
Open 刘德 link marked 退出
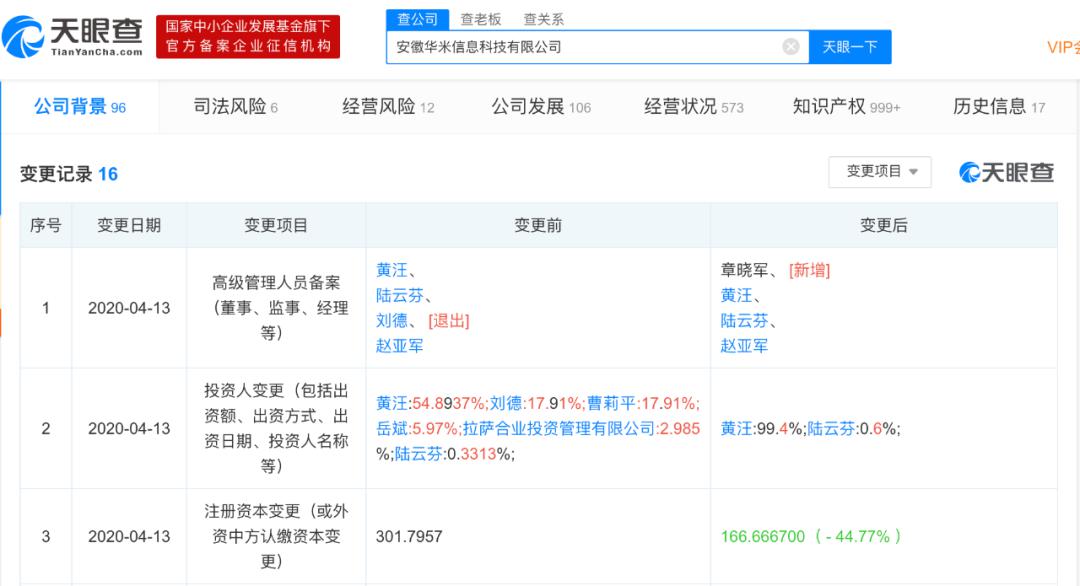392,320
